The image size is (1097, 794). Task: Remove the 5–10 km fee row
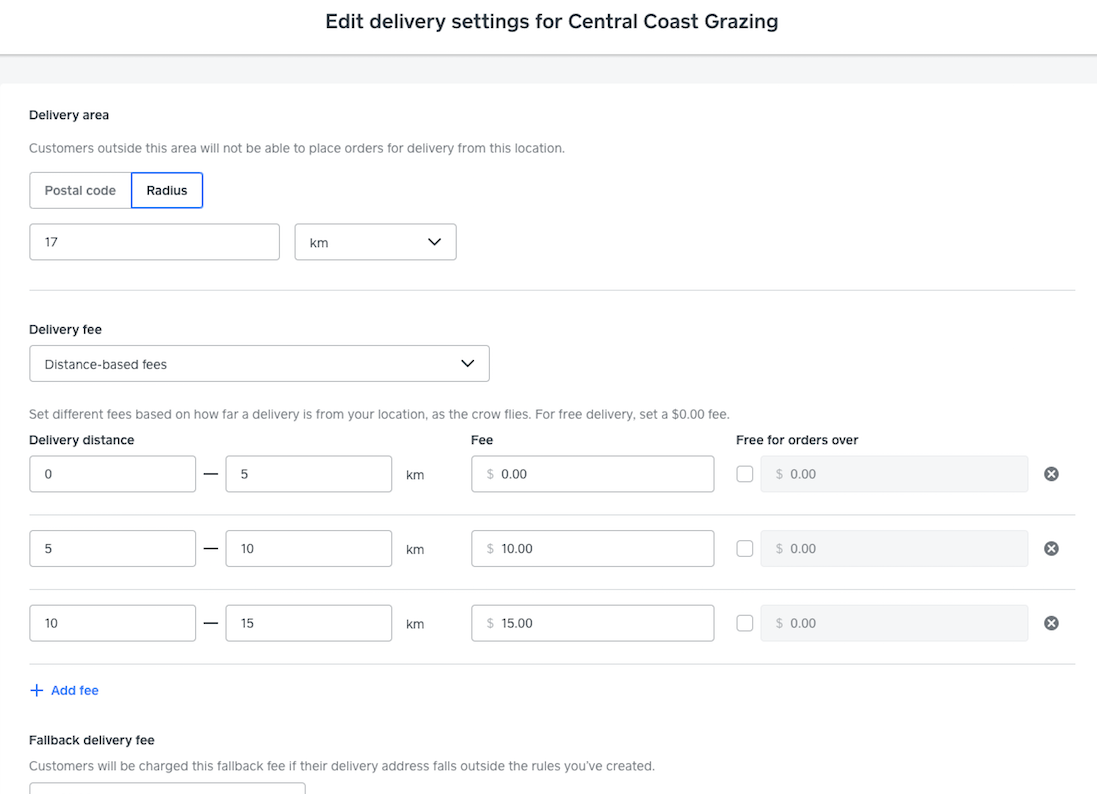tap(1051, 548)
